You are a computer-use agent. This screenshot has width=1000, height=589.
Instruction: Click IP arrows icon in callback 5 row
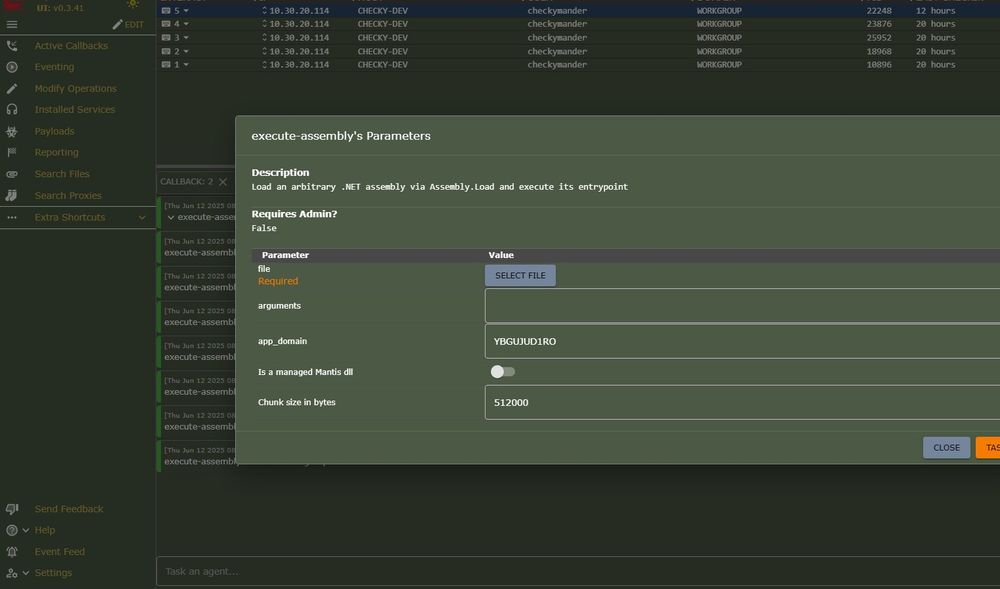(x=264, y=11)
